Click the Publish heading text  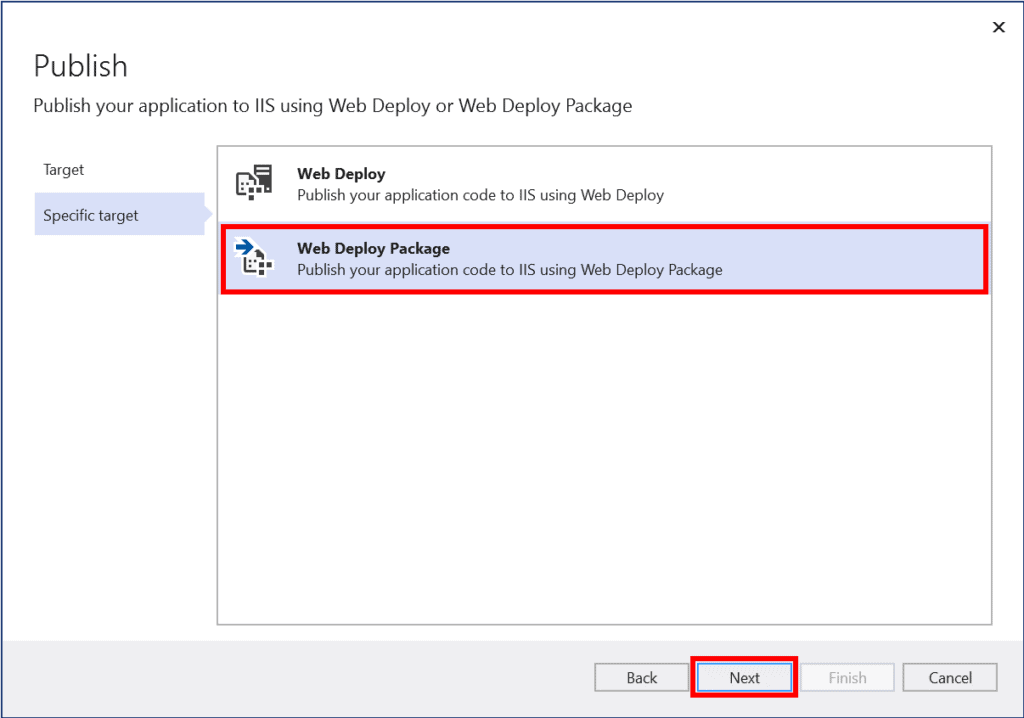81,66
